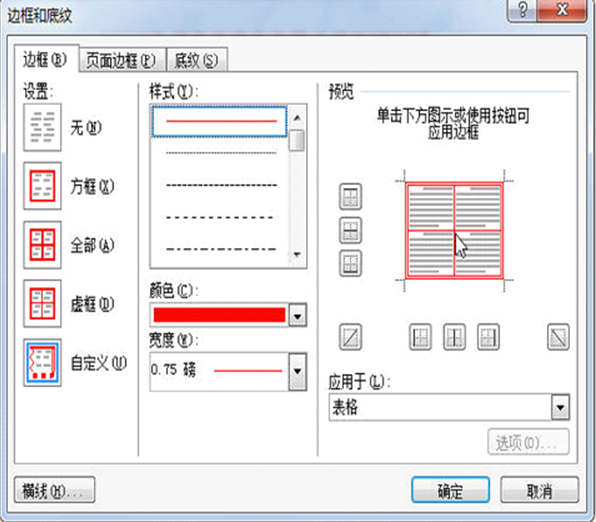The width and height of the screenshot is (596, 522).
Task: Switch to the 页面边框 tab
Action: coord(122,60)
